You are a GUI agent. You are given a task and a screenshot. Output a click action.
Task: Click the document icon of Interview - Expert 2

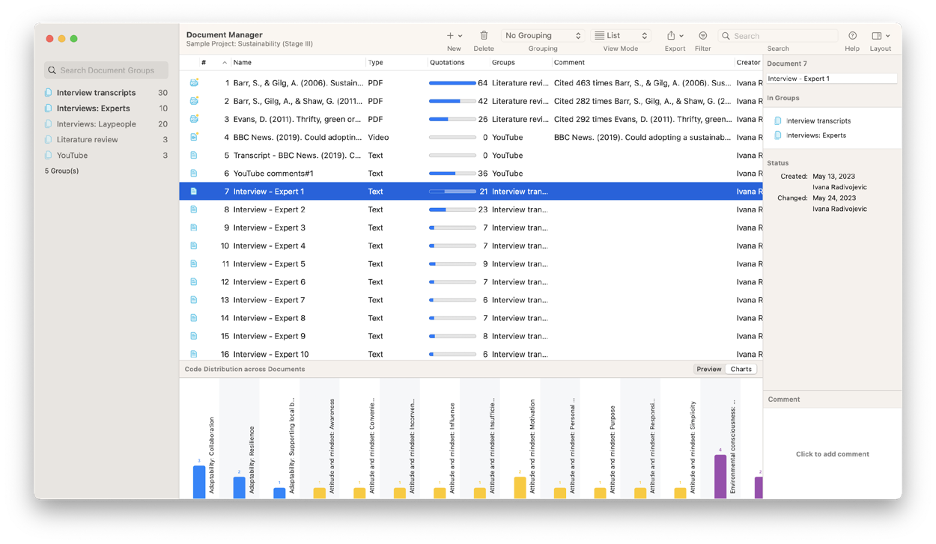point(194,210)
